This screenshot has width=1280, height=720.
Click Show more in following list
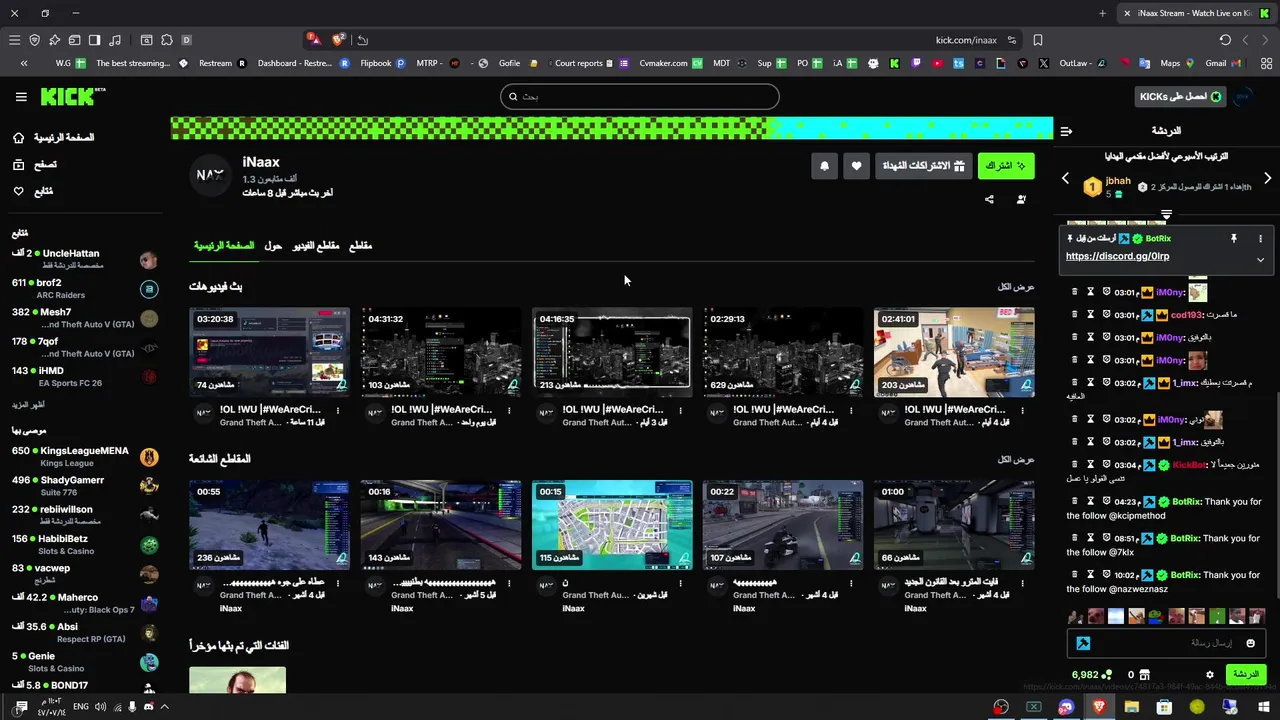[x=28, y=405]
